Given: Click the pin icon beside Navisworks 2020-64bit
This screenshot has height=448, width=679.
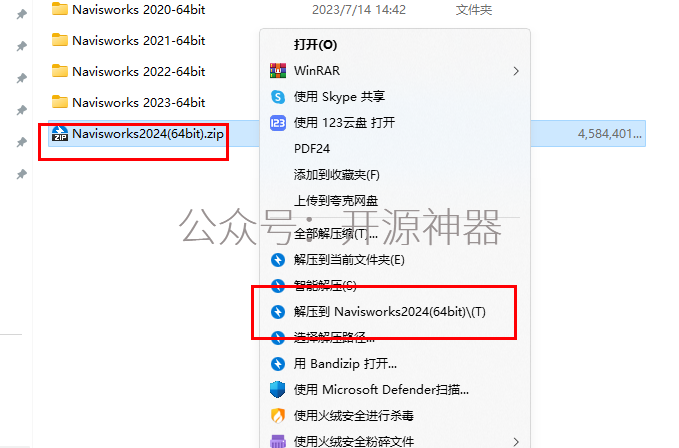Looking at the screenshot, I should point(21,14).
